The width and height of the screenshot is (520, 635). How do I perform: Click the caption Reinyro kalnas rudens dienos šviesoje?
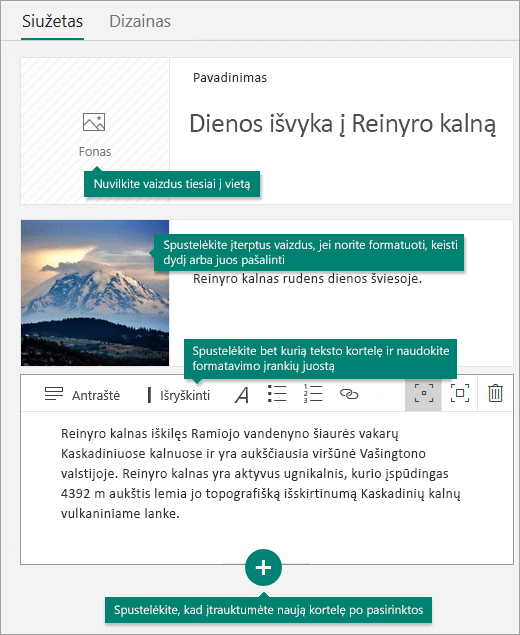click(307, 279)
